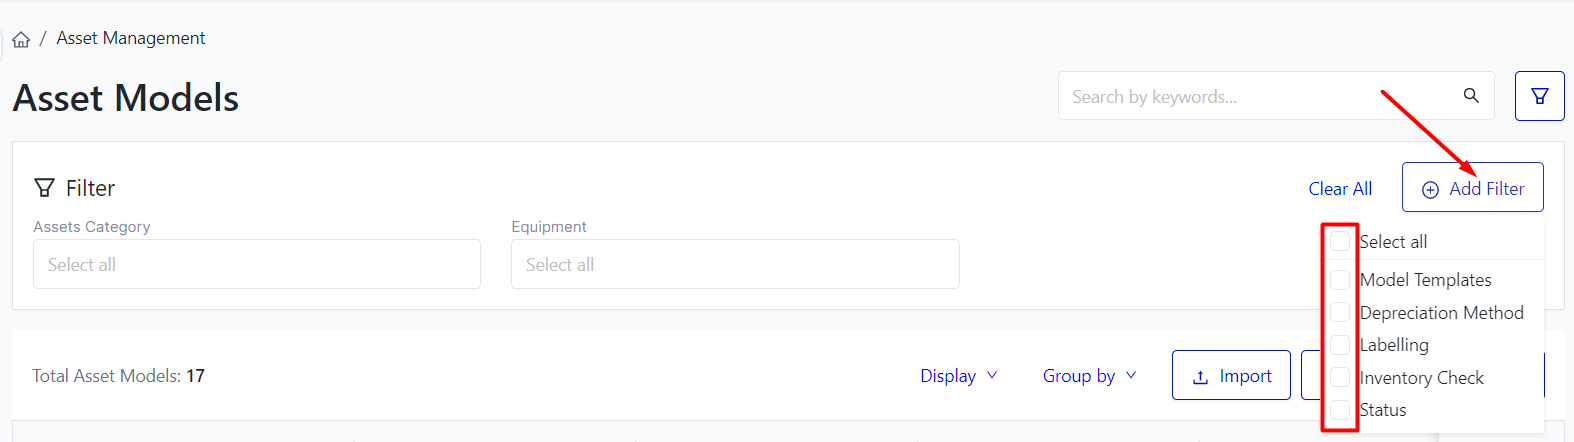Expand the Display dropdown
The width and height of the screenshot is (1574, 442).
pyautogui.click(x=958, y=376)
